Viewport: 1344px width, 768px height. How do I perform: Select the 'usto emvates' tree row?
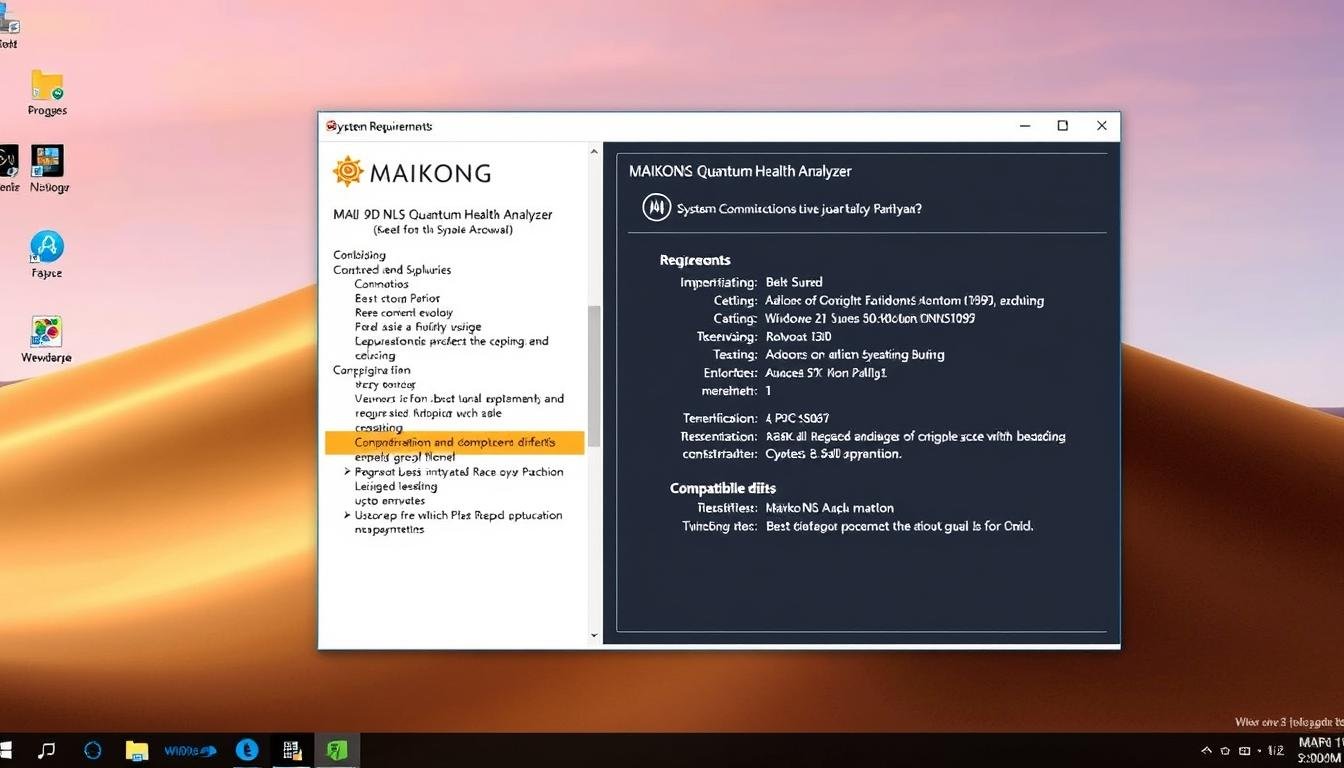(x=389, y=501)
